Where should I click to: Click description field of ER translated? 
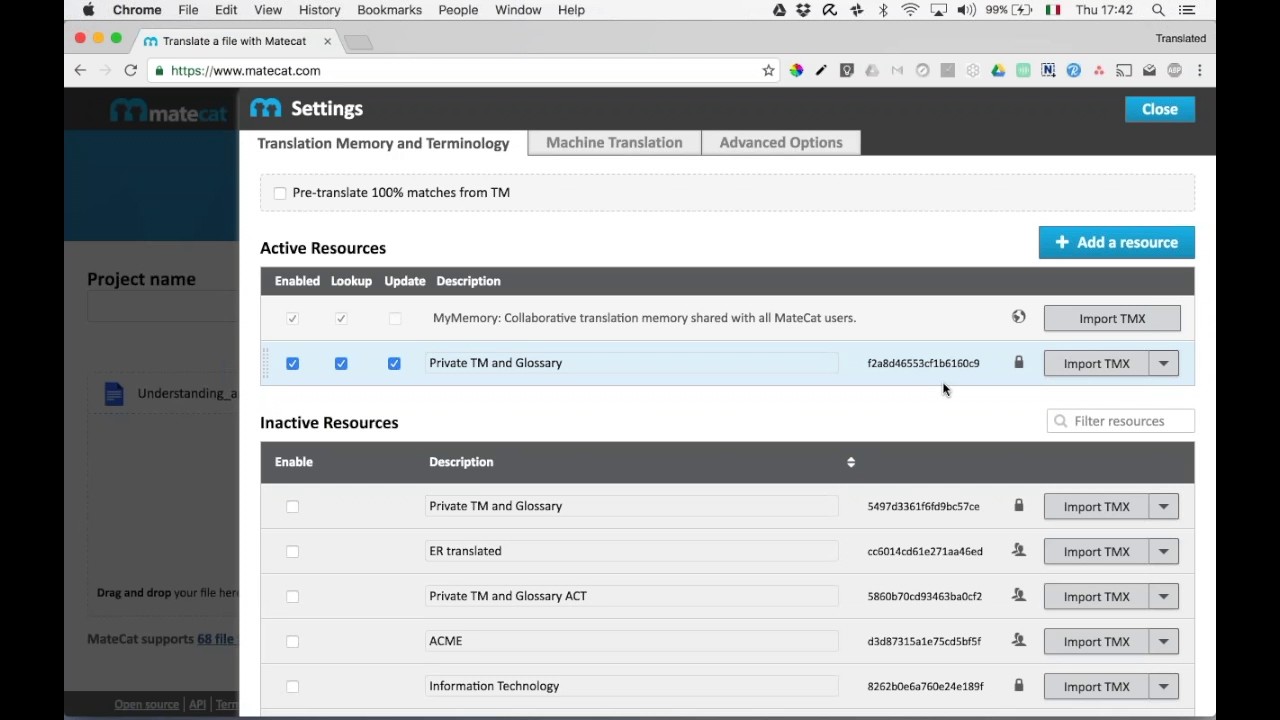point(631,551)
